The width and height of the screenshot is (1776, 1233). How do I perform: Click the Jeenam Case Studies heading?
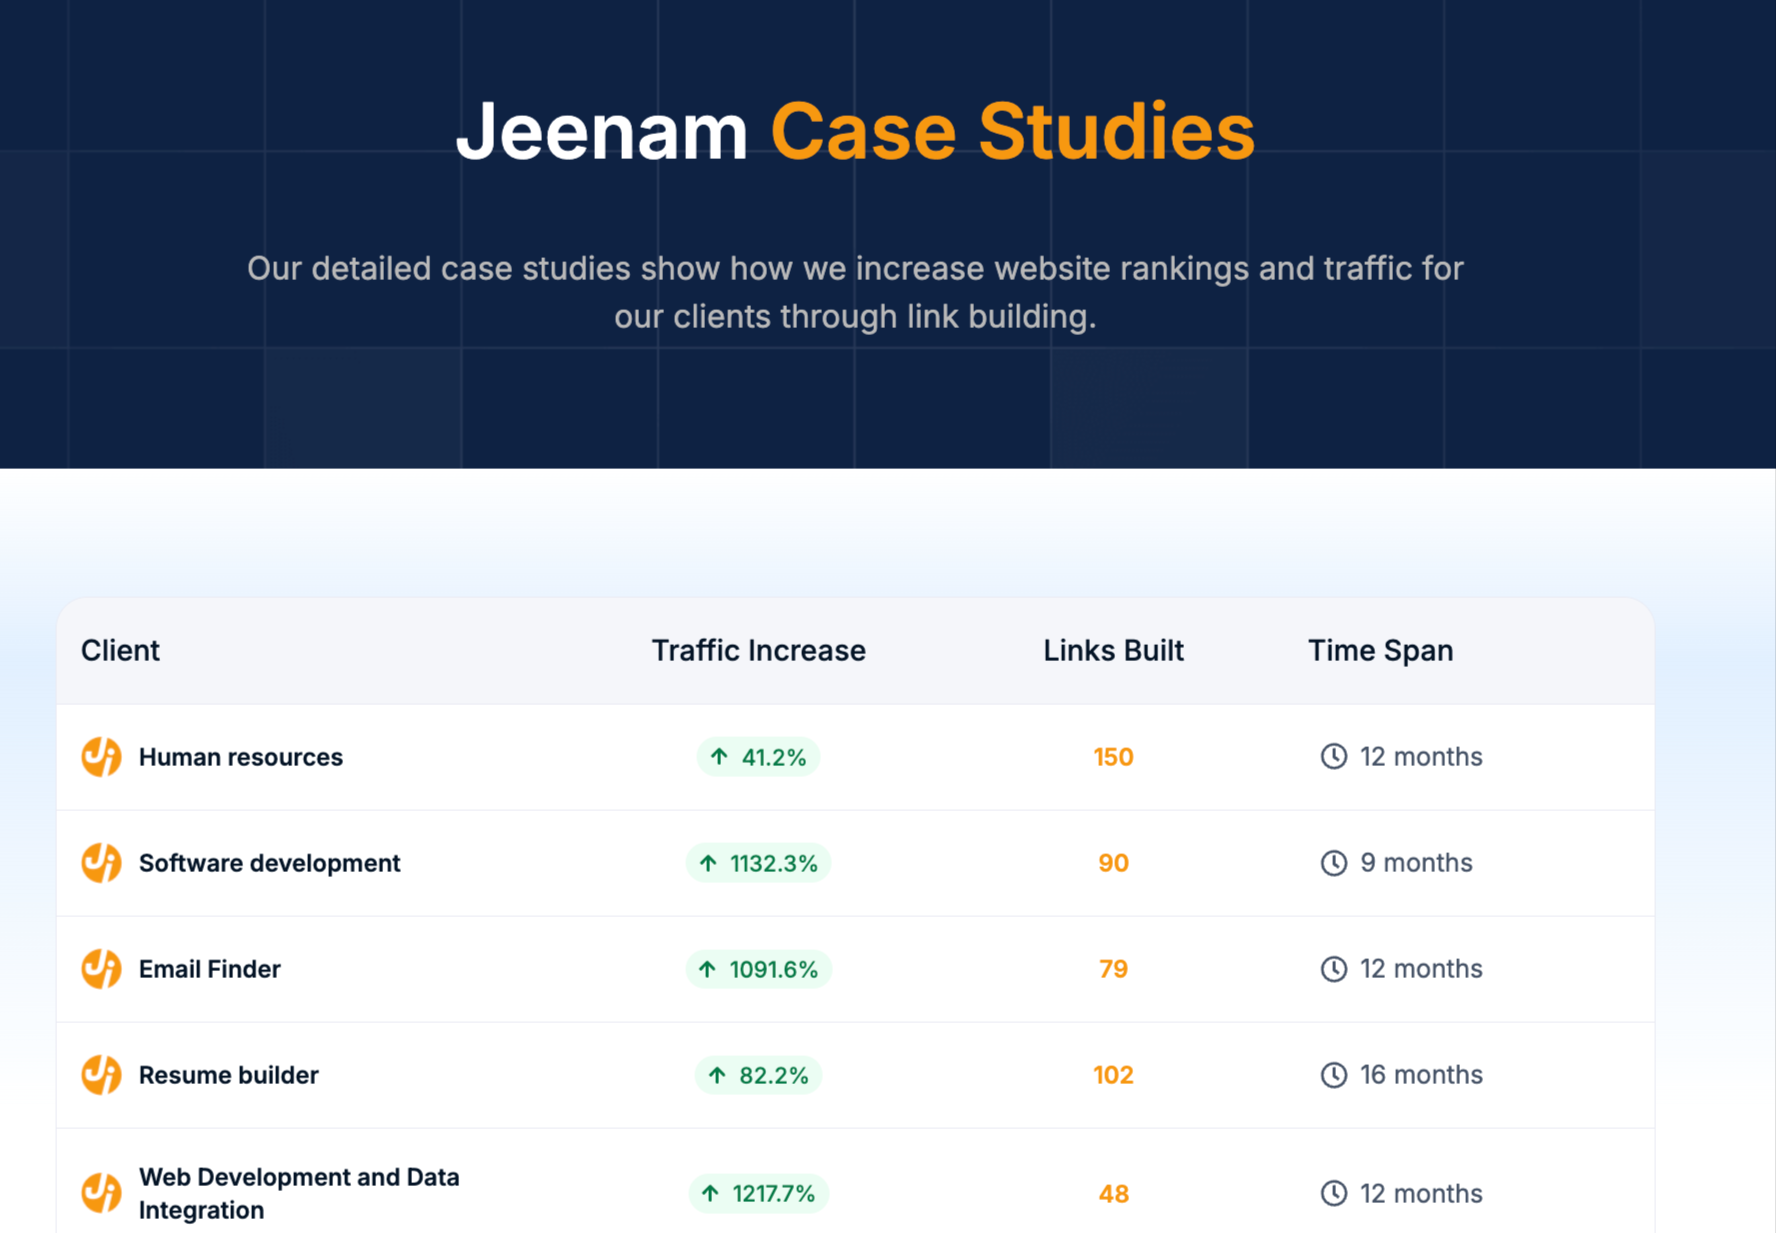(x=855, y=131)
